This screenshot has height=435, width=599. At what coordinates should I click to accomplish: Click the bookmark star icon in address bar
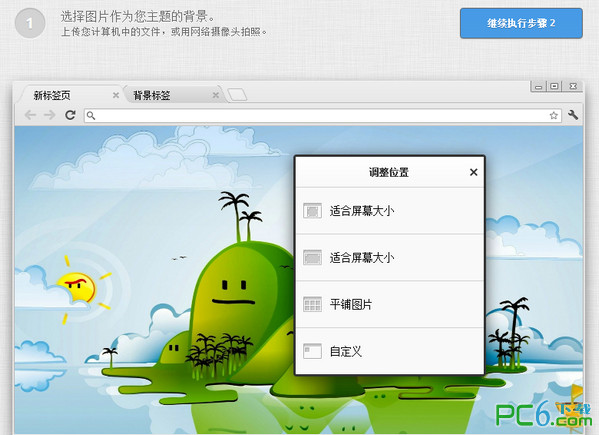point(554,115)
